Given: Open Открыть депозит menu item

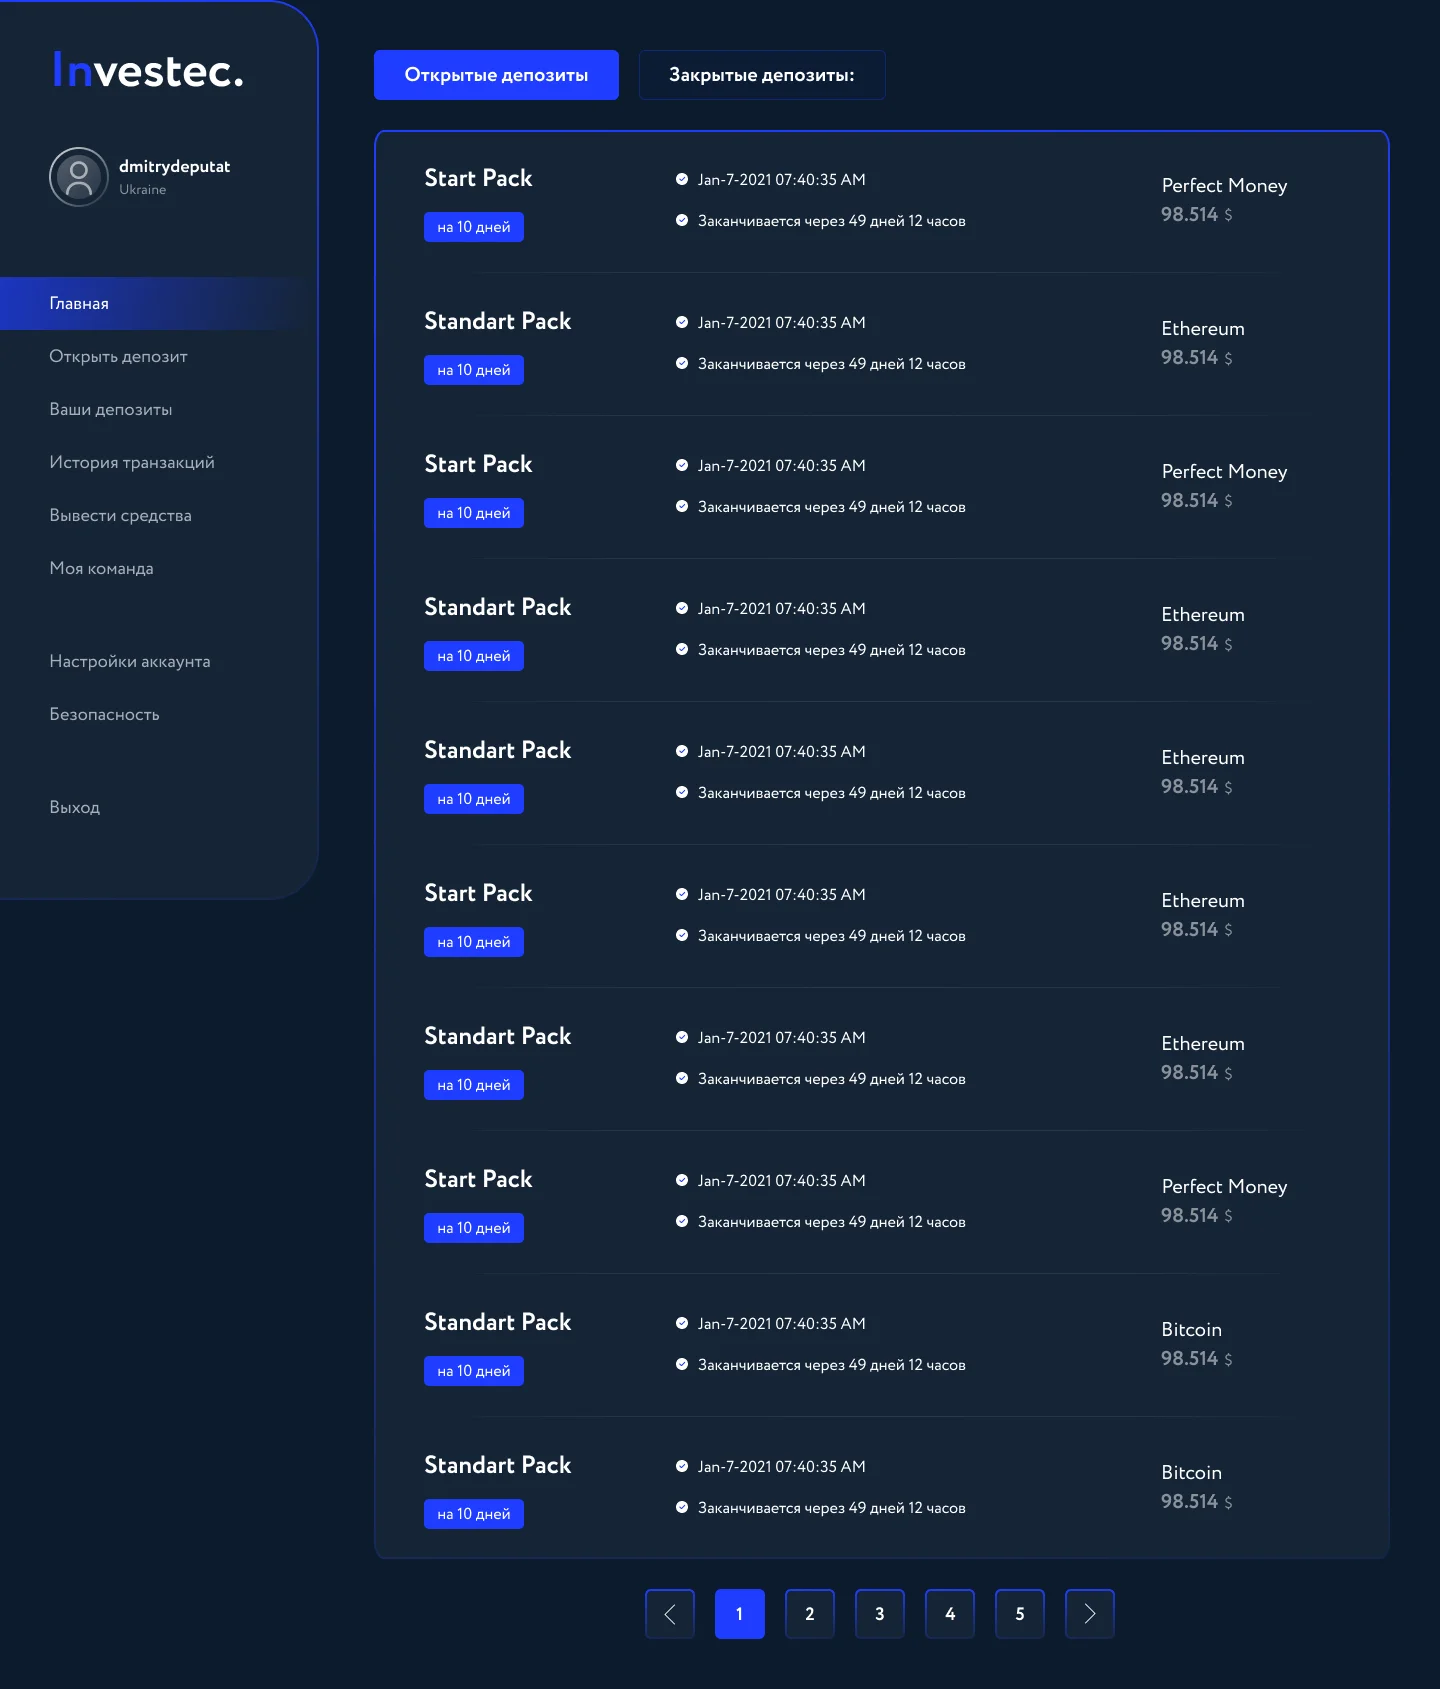Looking at the screenshot, I should coord(118,356).
